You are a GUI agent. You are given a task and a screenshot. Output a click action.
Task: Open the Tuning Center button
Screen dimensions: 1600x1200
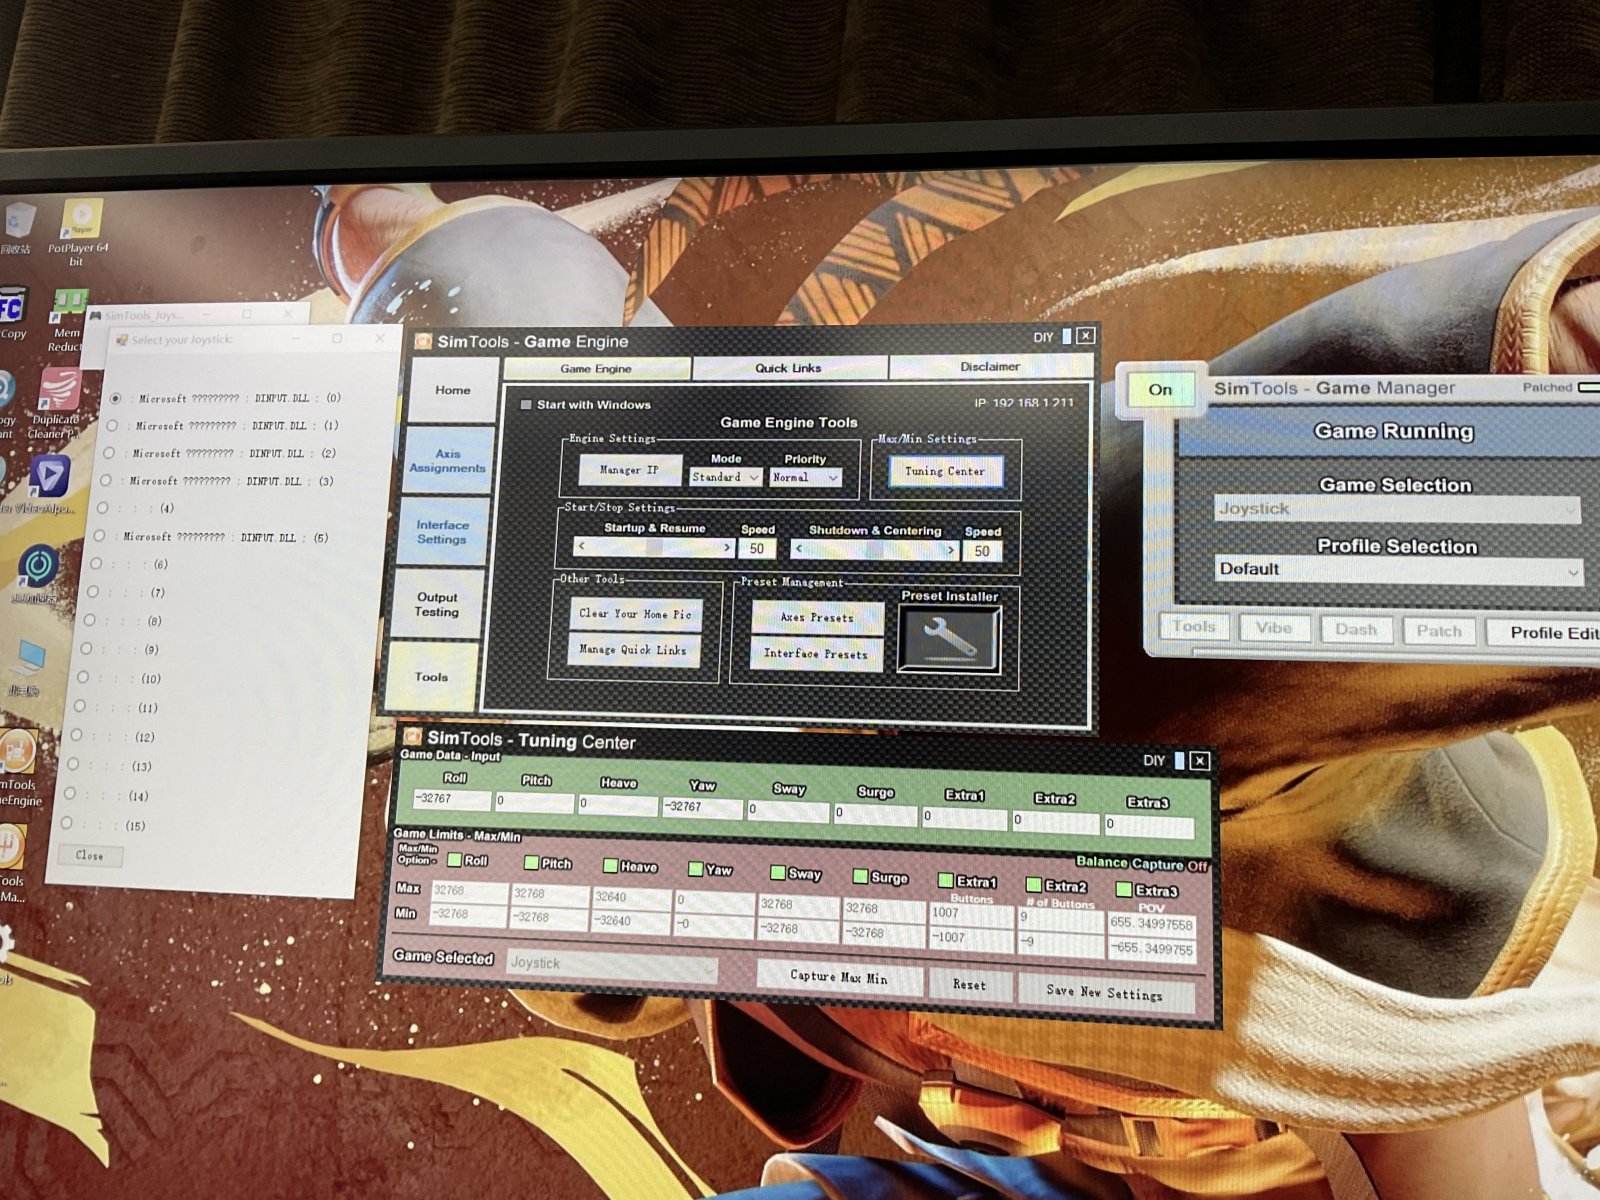click(x=945, y=471)
